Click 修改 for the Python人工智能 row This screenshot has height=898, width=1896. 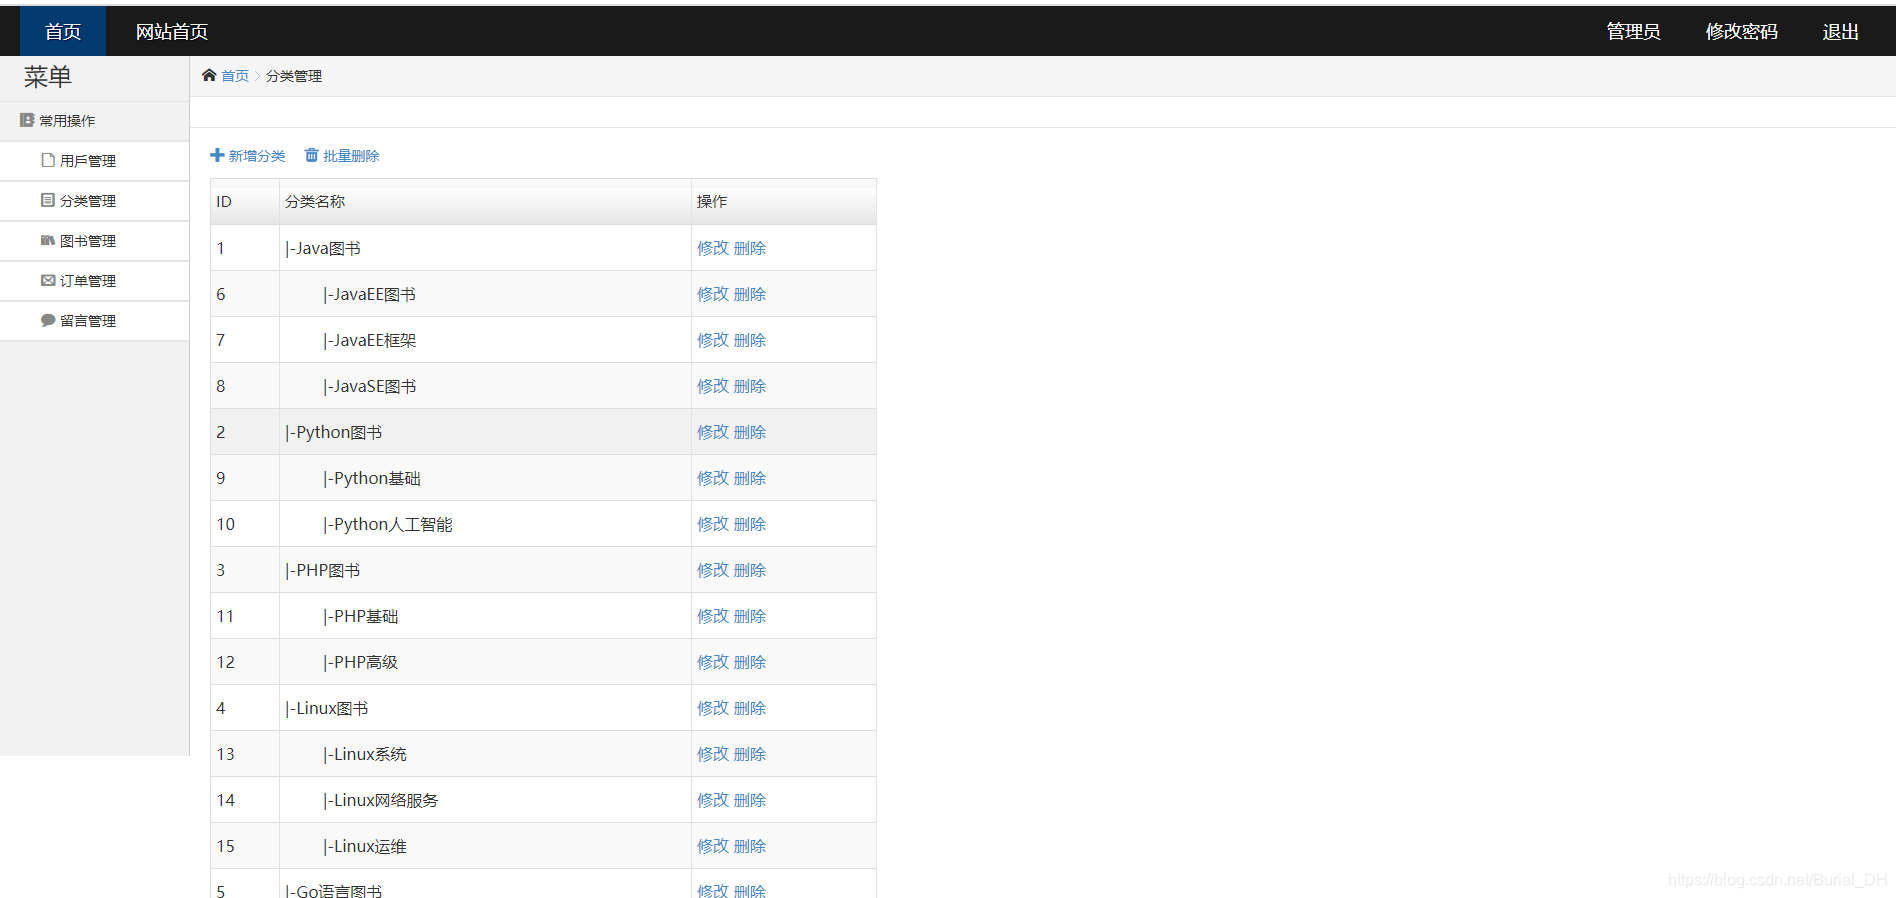[713, 524]
